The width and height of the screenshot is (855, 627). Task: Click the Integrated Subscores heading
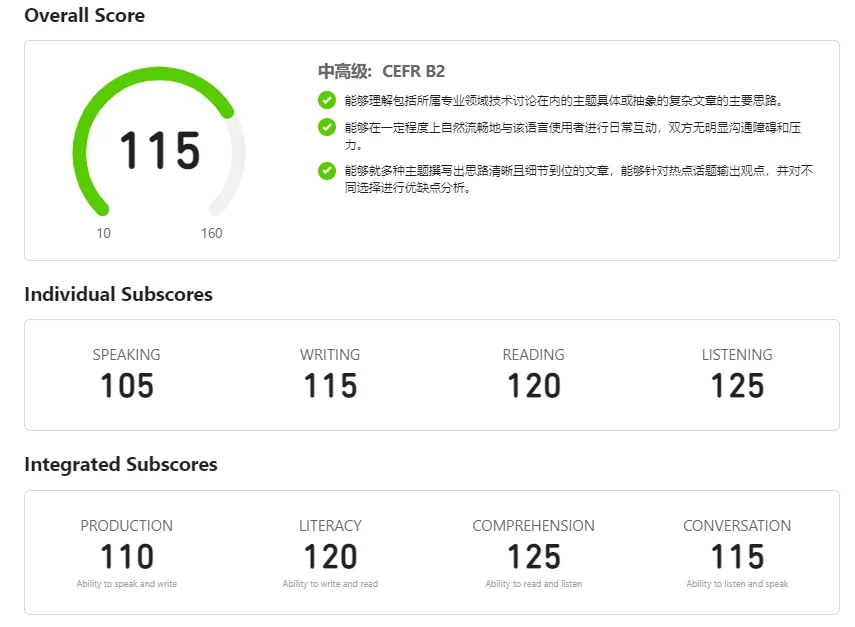click(121, 465)
